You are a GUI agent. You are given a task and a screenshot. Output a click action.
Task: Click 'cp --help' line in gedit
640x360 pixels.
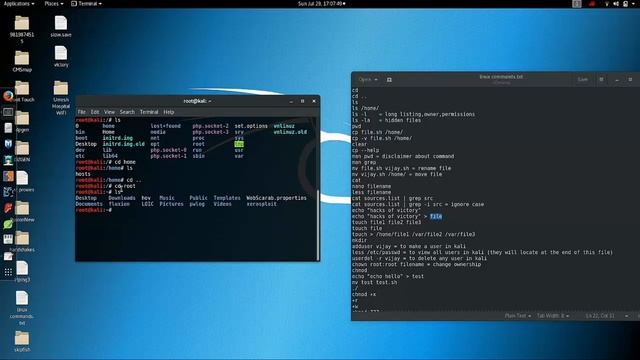(x=365, y=150)
